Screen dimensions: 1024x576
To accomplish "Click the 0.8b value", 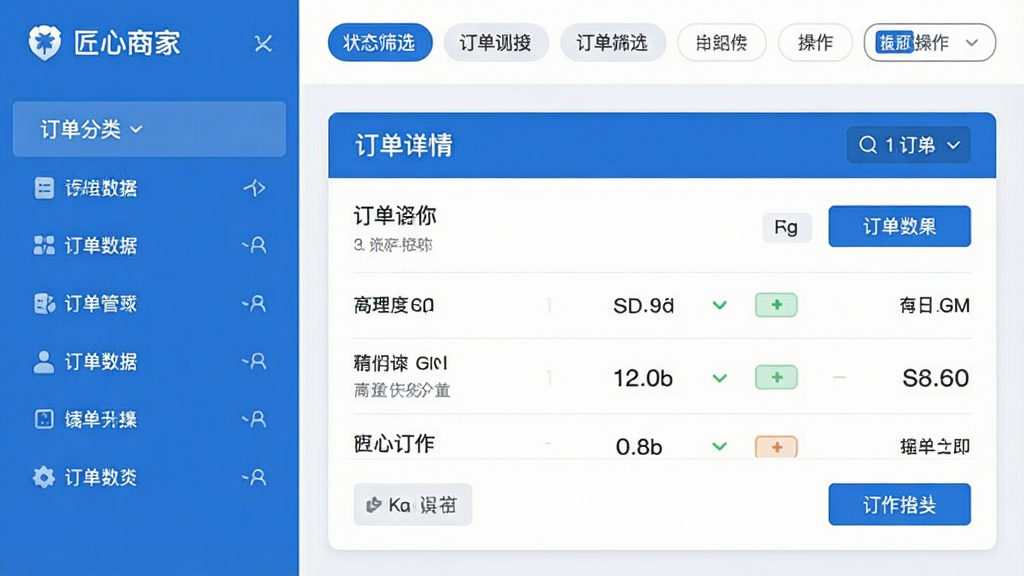I will click(639, 447).
